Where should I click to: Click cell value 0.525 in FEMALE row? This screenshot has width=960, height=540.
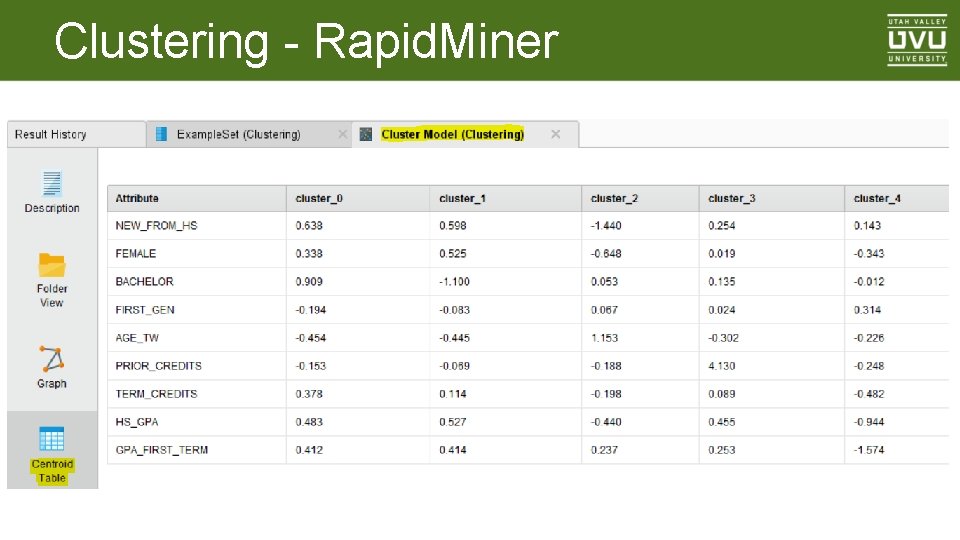(x=452, y=253)
